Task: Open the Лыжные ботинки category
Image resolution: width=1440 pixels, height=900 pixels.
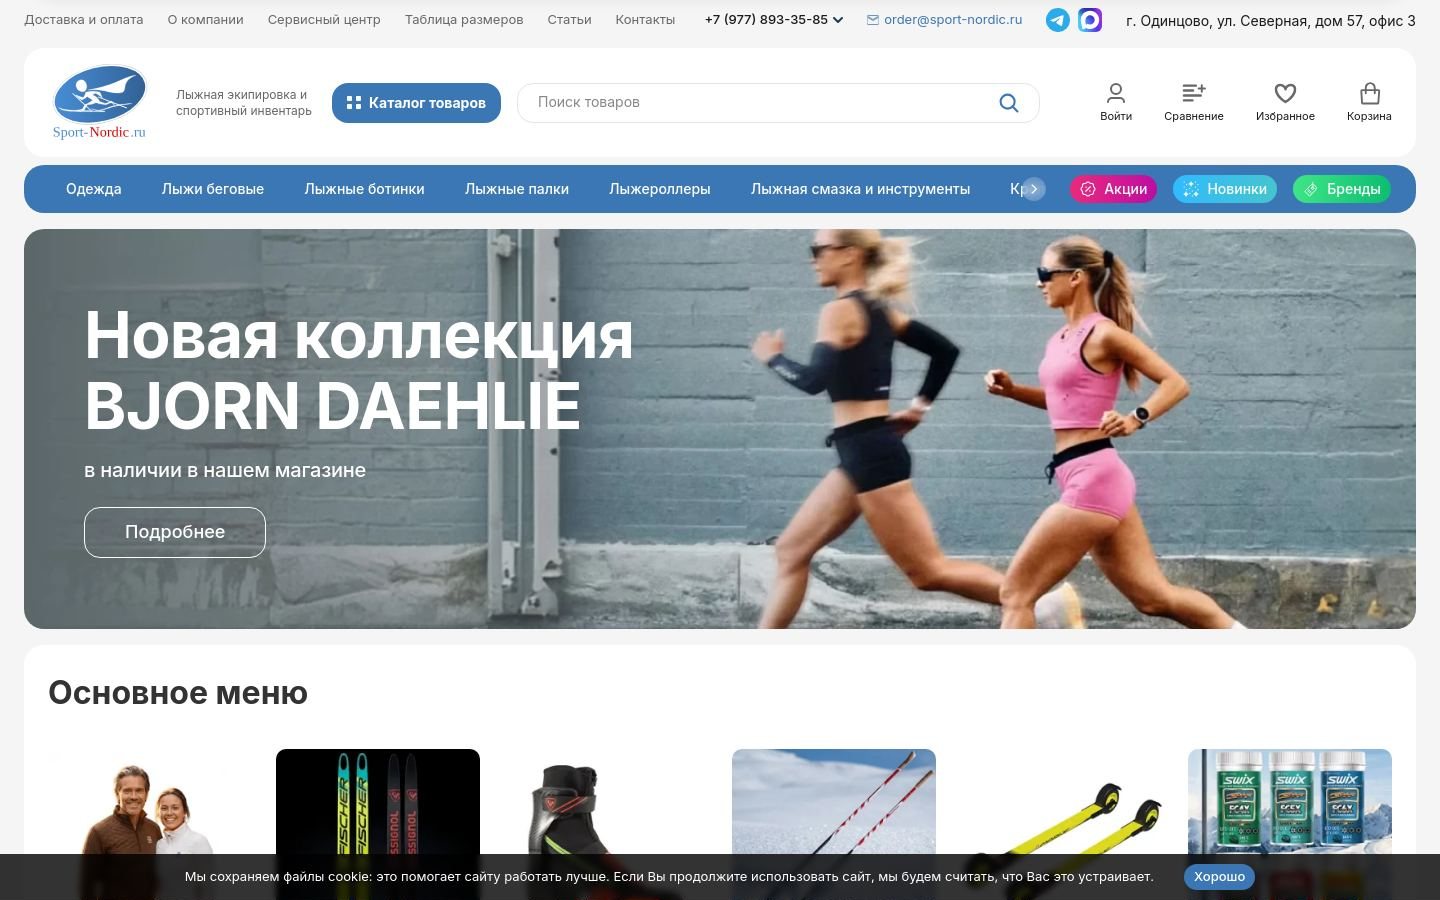Action: (x=364, y=189)
